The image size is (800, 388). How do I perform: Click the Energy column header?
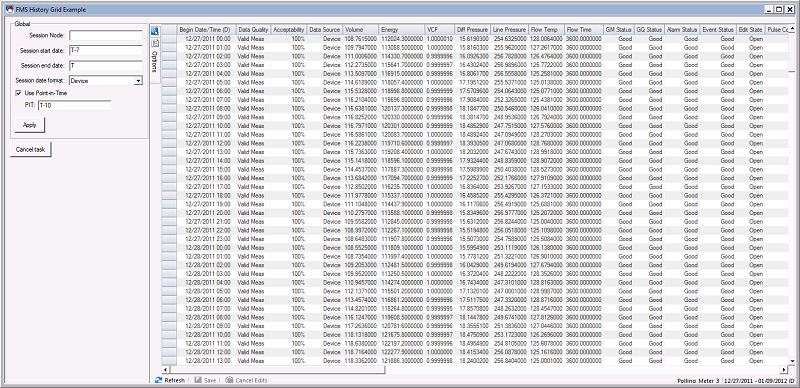(x=402, y=30)
